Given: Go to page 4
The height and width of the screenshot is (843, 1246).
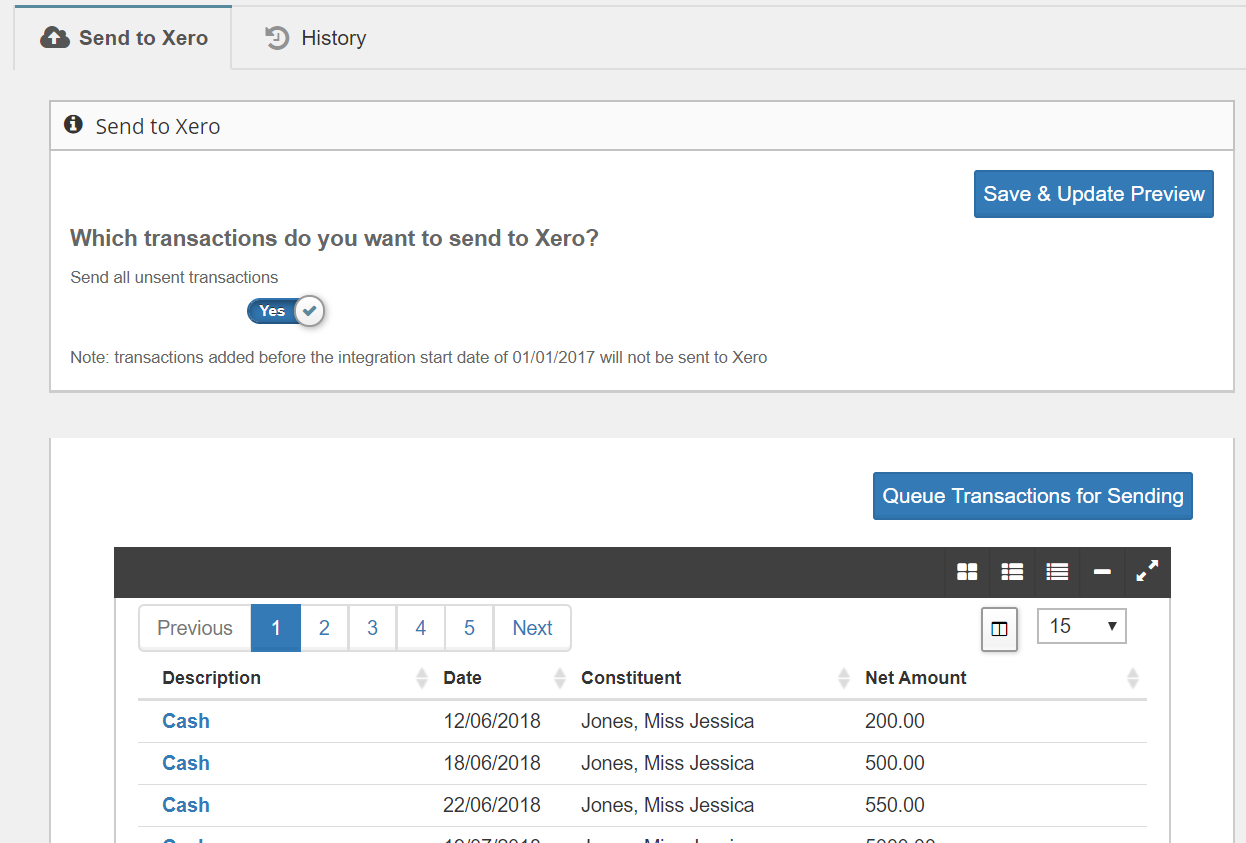Looking at the screenshot, I should click(x=420, y=628).
